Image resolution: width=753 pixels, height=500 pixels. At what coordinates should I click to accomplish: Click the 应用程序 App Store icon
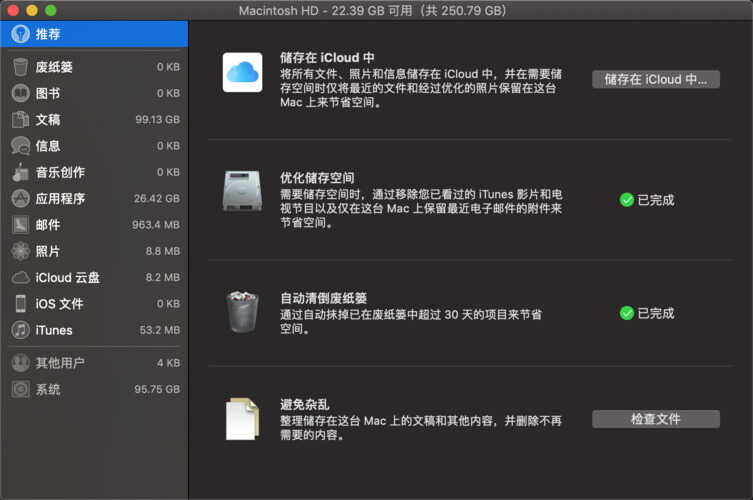coord(20,198)
